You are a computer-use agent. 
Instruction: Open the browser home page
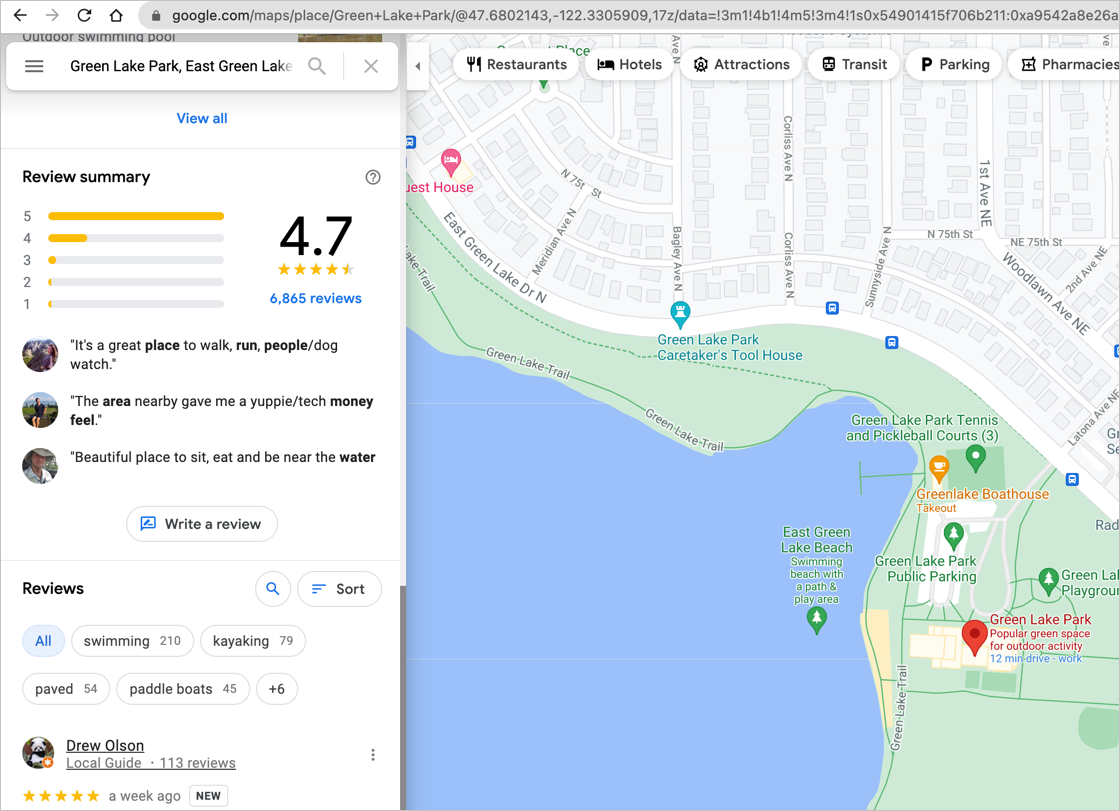pos(116,15)
